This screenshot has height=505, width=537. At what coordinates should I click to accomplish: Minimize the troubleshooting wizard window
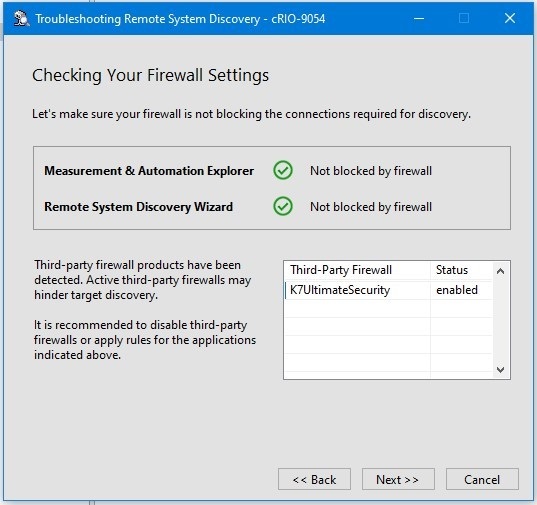[419, 18]
